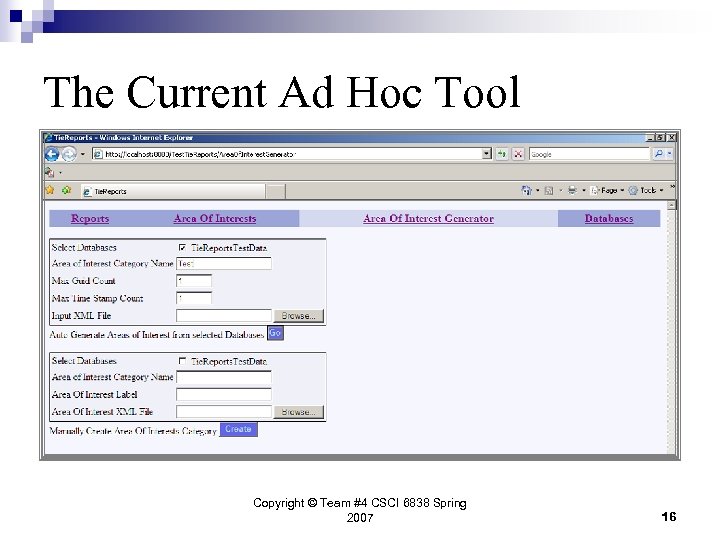Open the Feeds icon dropdown arrow
Image resolution: width=720 pixels, height=540 pixels.
tap(561, 191)
